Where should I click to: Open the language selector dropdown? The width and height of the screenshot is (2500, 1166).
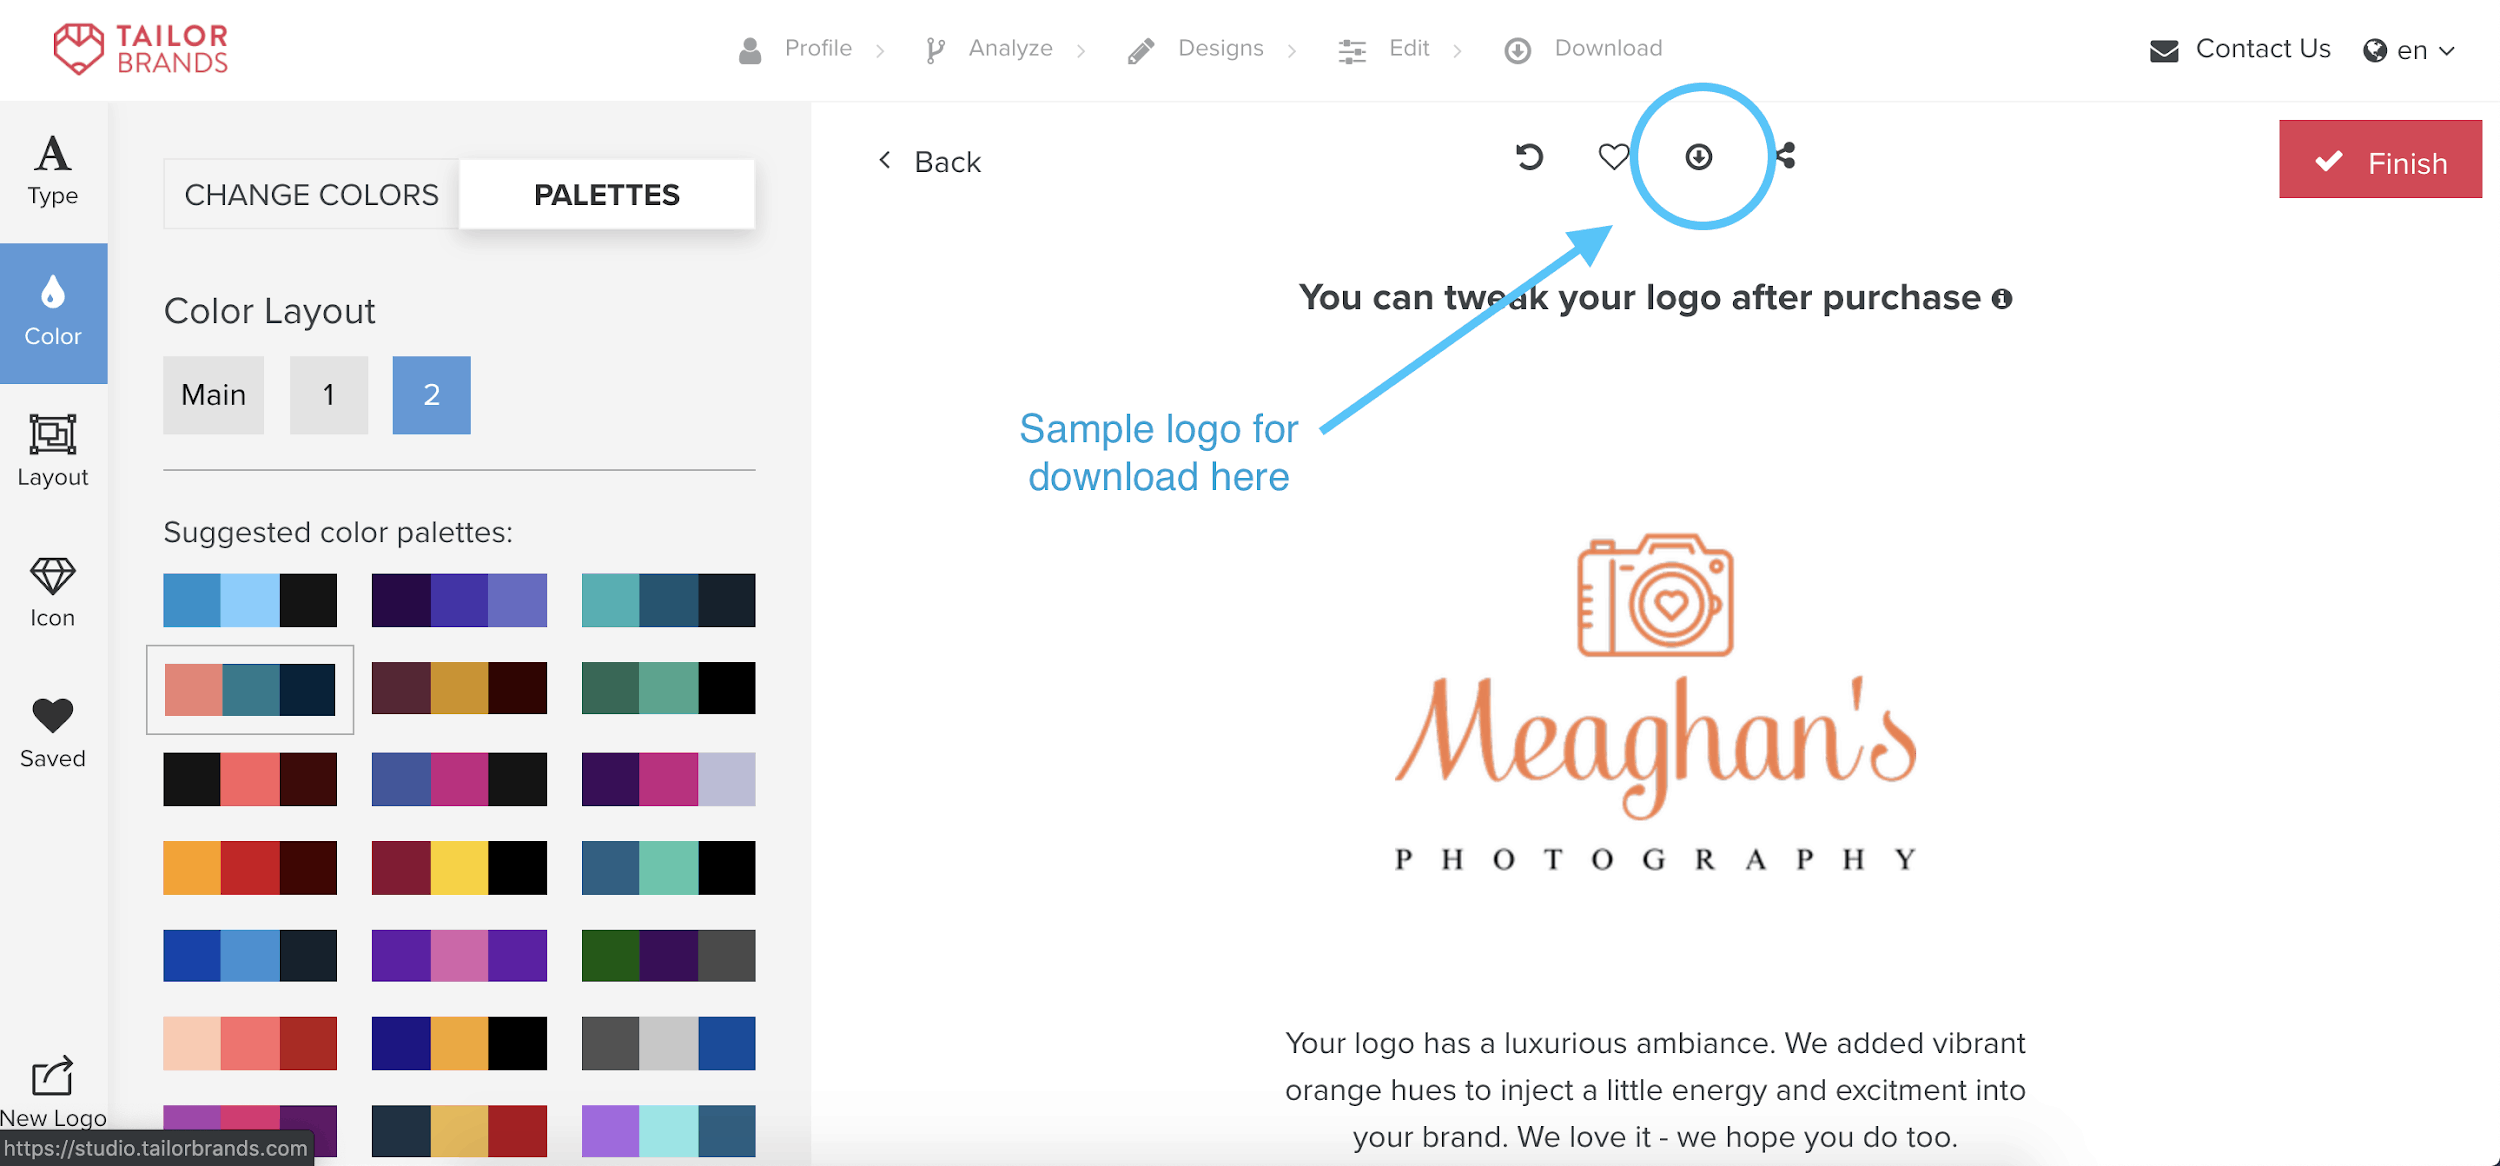(2411, 49)
